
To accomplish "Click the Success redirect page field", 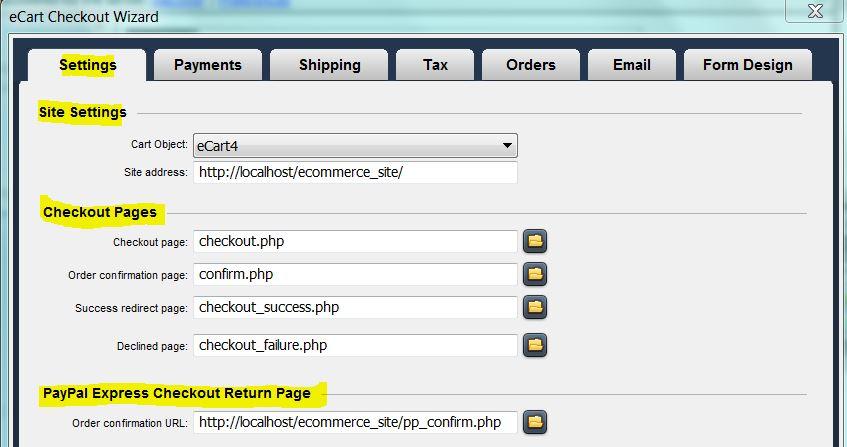I will [x=355, y=307].
